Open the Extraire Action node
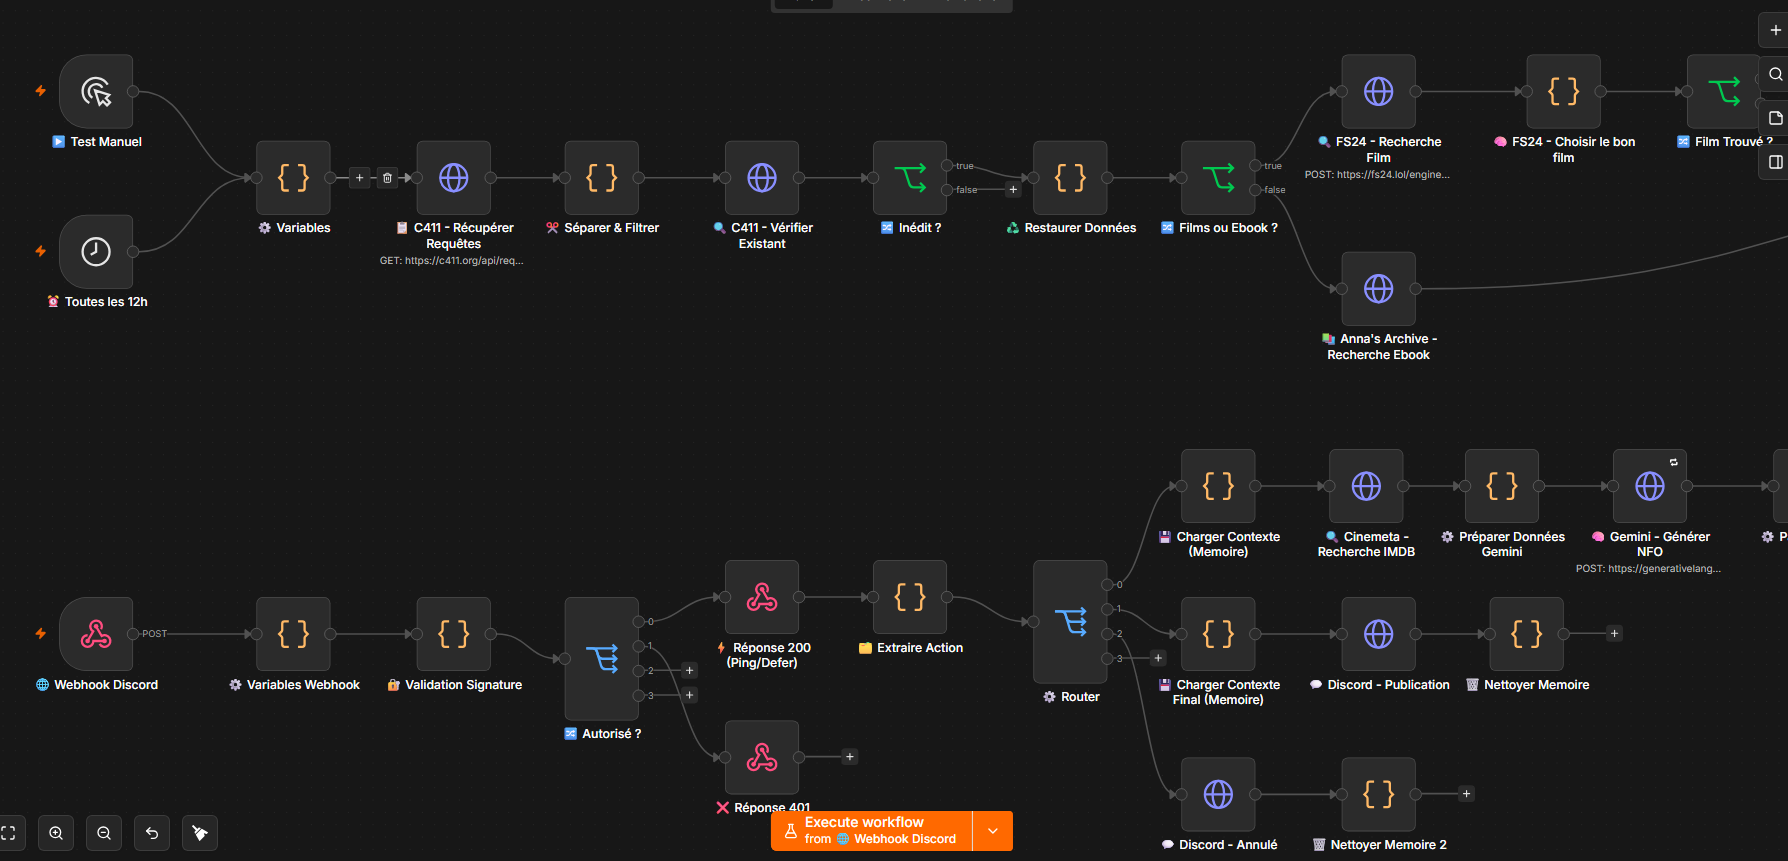Viewport: 1788px width, 861px height. [910, 597]
